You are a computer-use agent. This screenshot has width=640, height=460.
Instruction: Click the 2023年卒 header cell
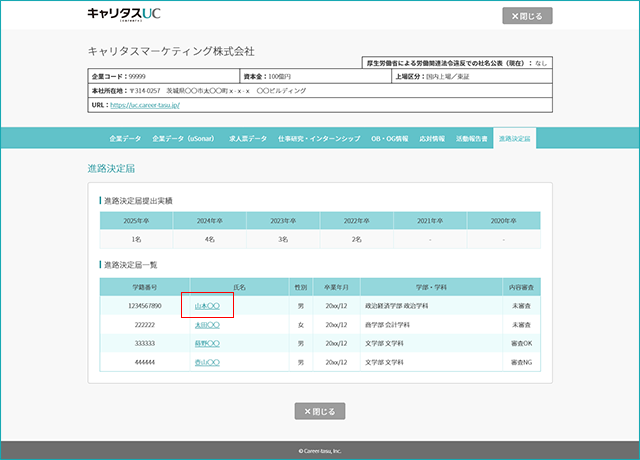(283, 220)
